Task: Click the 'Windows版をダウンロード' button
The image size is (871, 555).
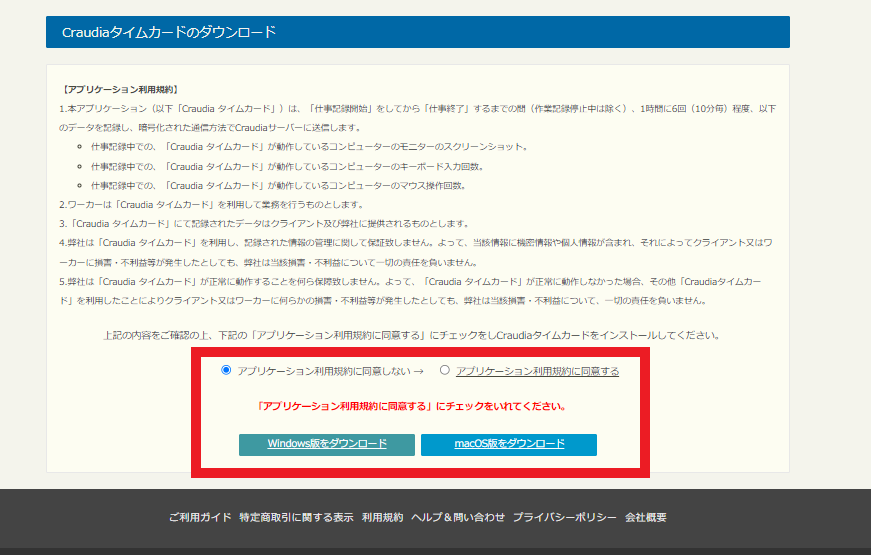Action: click(327, 444)
